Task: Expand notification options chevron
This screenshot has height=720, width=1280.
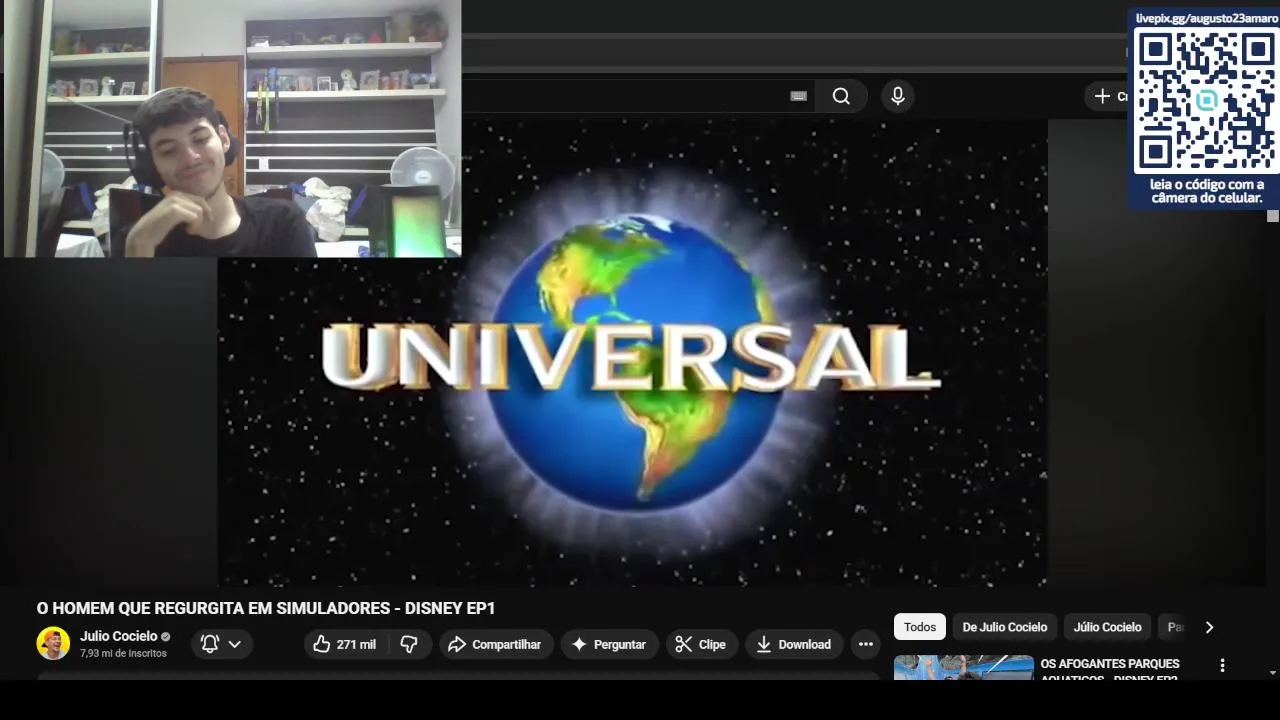Action: pyautogui.click(x=235, y=645)
